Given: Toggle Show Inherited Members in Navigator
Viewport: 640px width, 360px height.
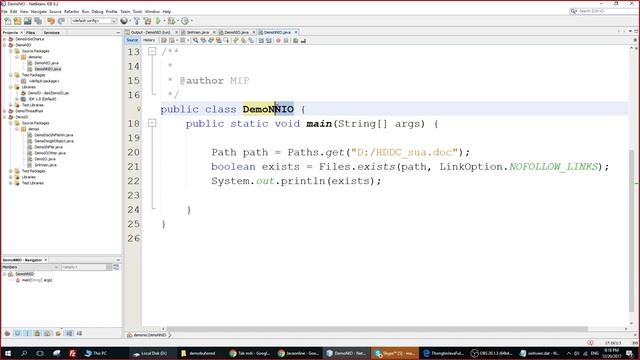Looking at the screenshot, I should pyautogui.click(x=7, y=333).
